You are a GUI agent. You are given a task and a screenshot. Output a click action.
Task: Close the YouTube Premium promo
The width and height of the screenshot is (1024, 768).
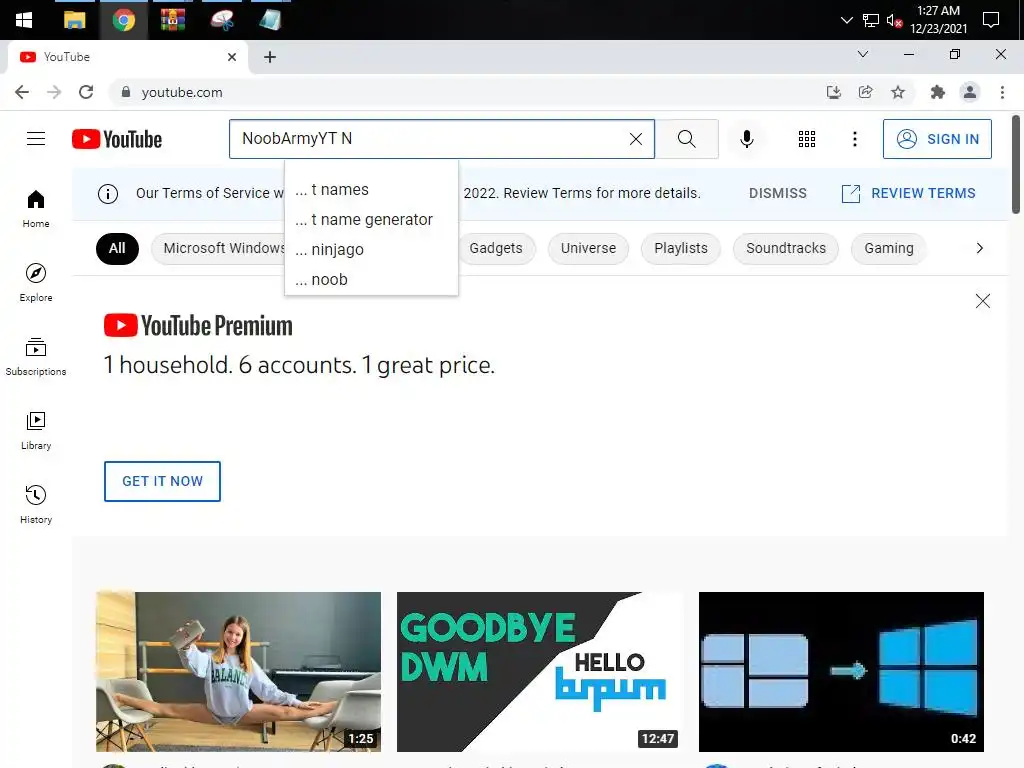[x=982, y=300]
